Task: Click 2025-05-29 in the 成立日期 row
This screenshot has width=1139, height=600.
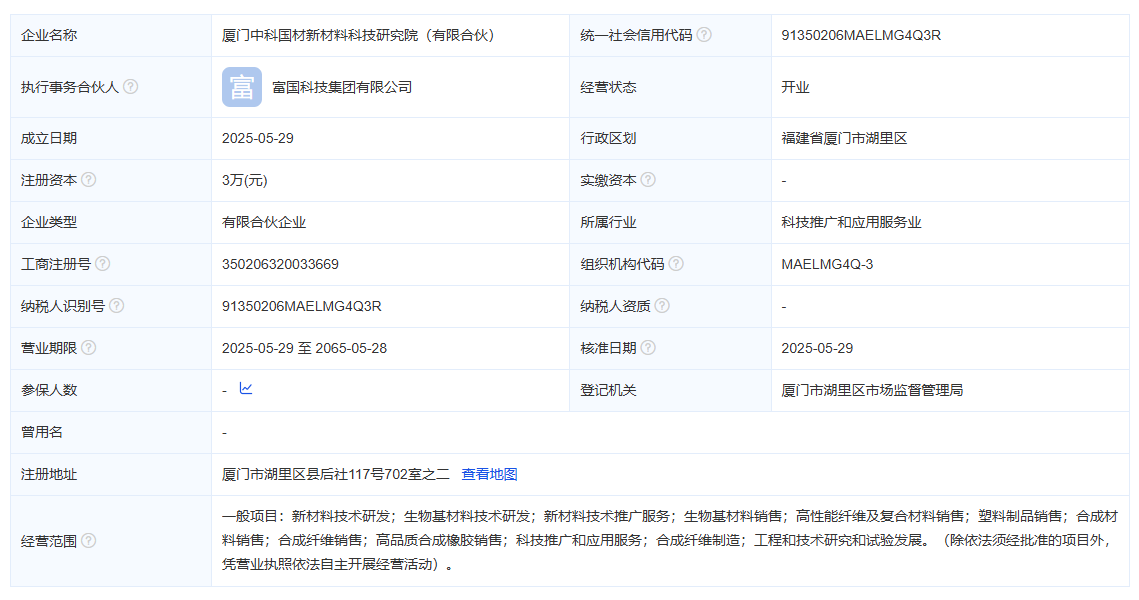Action: coord(258,138)
